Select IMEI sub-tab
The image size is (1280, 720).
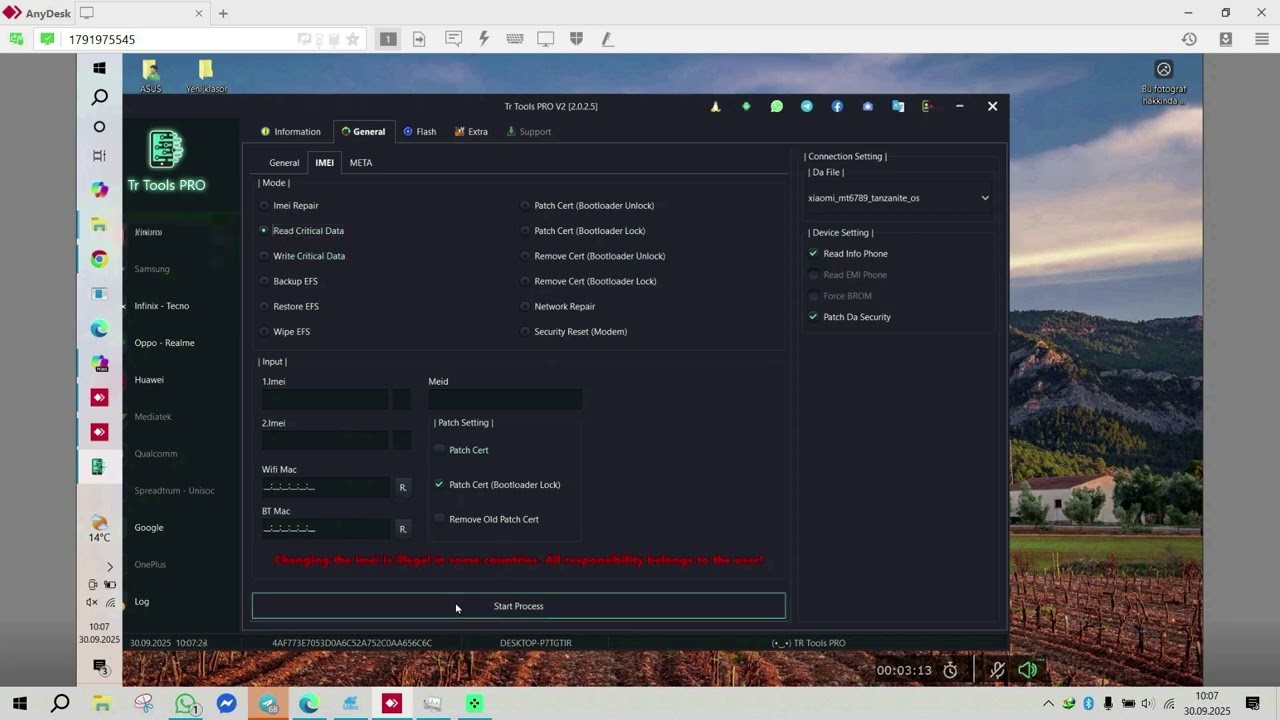(324, 162)
